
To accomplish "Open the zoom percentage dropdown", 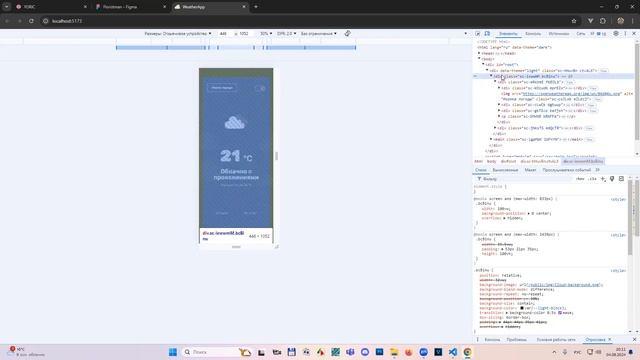I will click(266, 33).
